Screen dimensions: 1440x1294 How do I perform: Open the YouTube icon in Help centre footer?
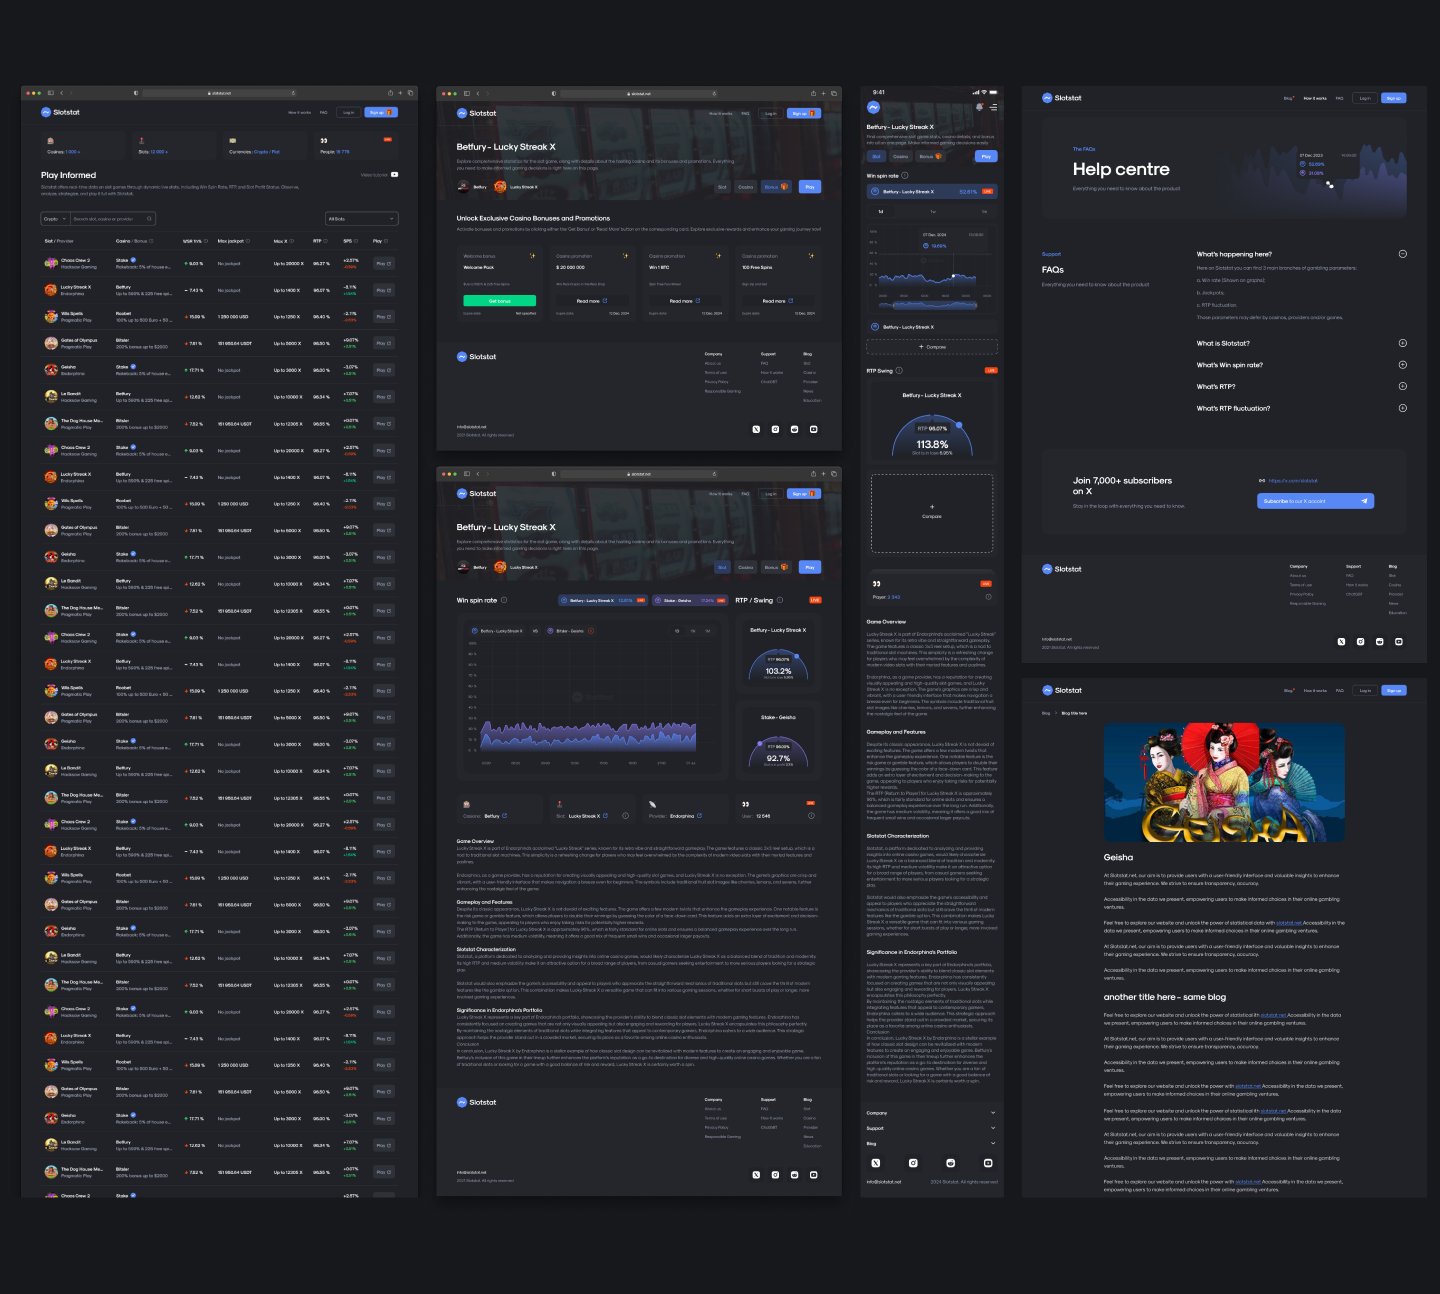pyautogui.click(x=1398, y=641)
